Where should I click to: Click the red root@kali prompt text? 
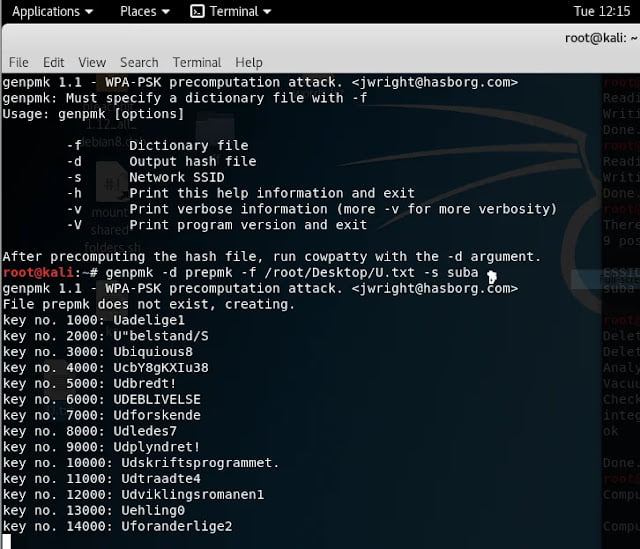pyautogui.click(x=38, y=272)
